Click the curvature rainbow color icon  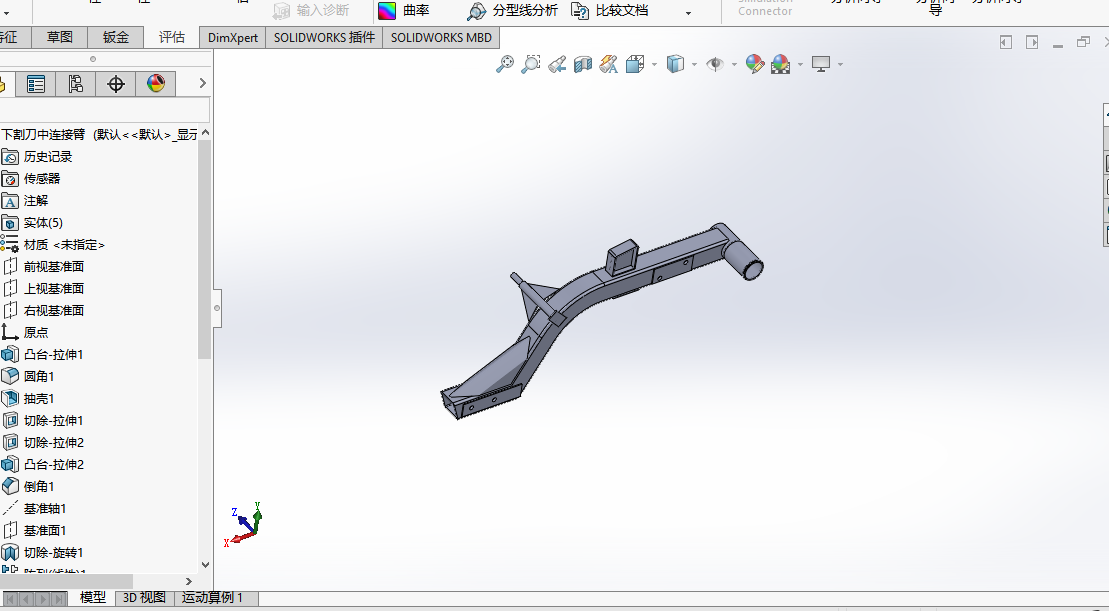387,11
